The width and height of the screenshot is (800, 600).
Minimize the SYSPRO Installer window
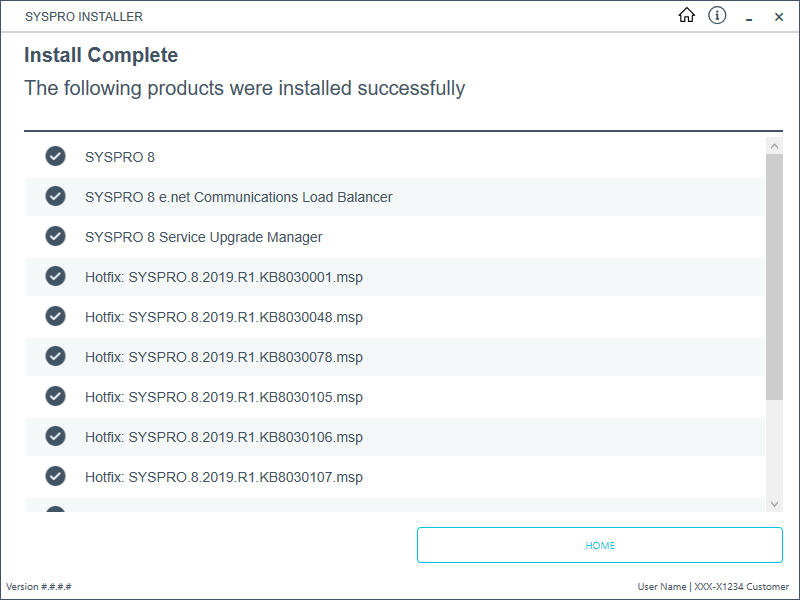point(748,17)
